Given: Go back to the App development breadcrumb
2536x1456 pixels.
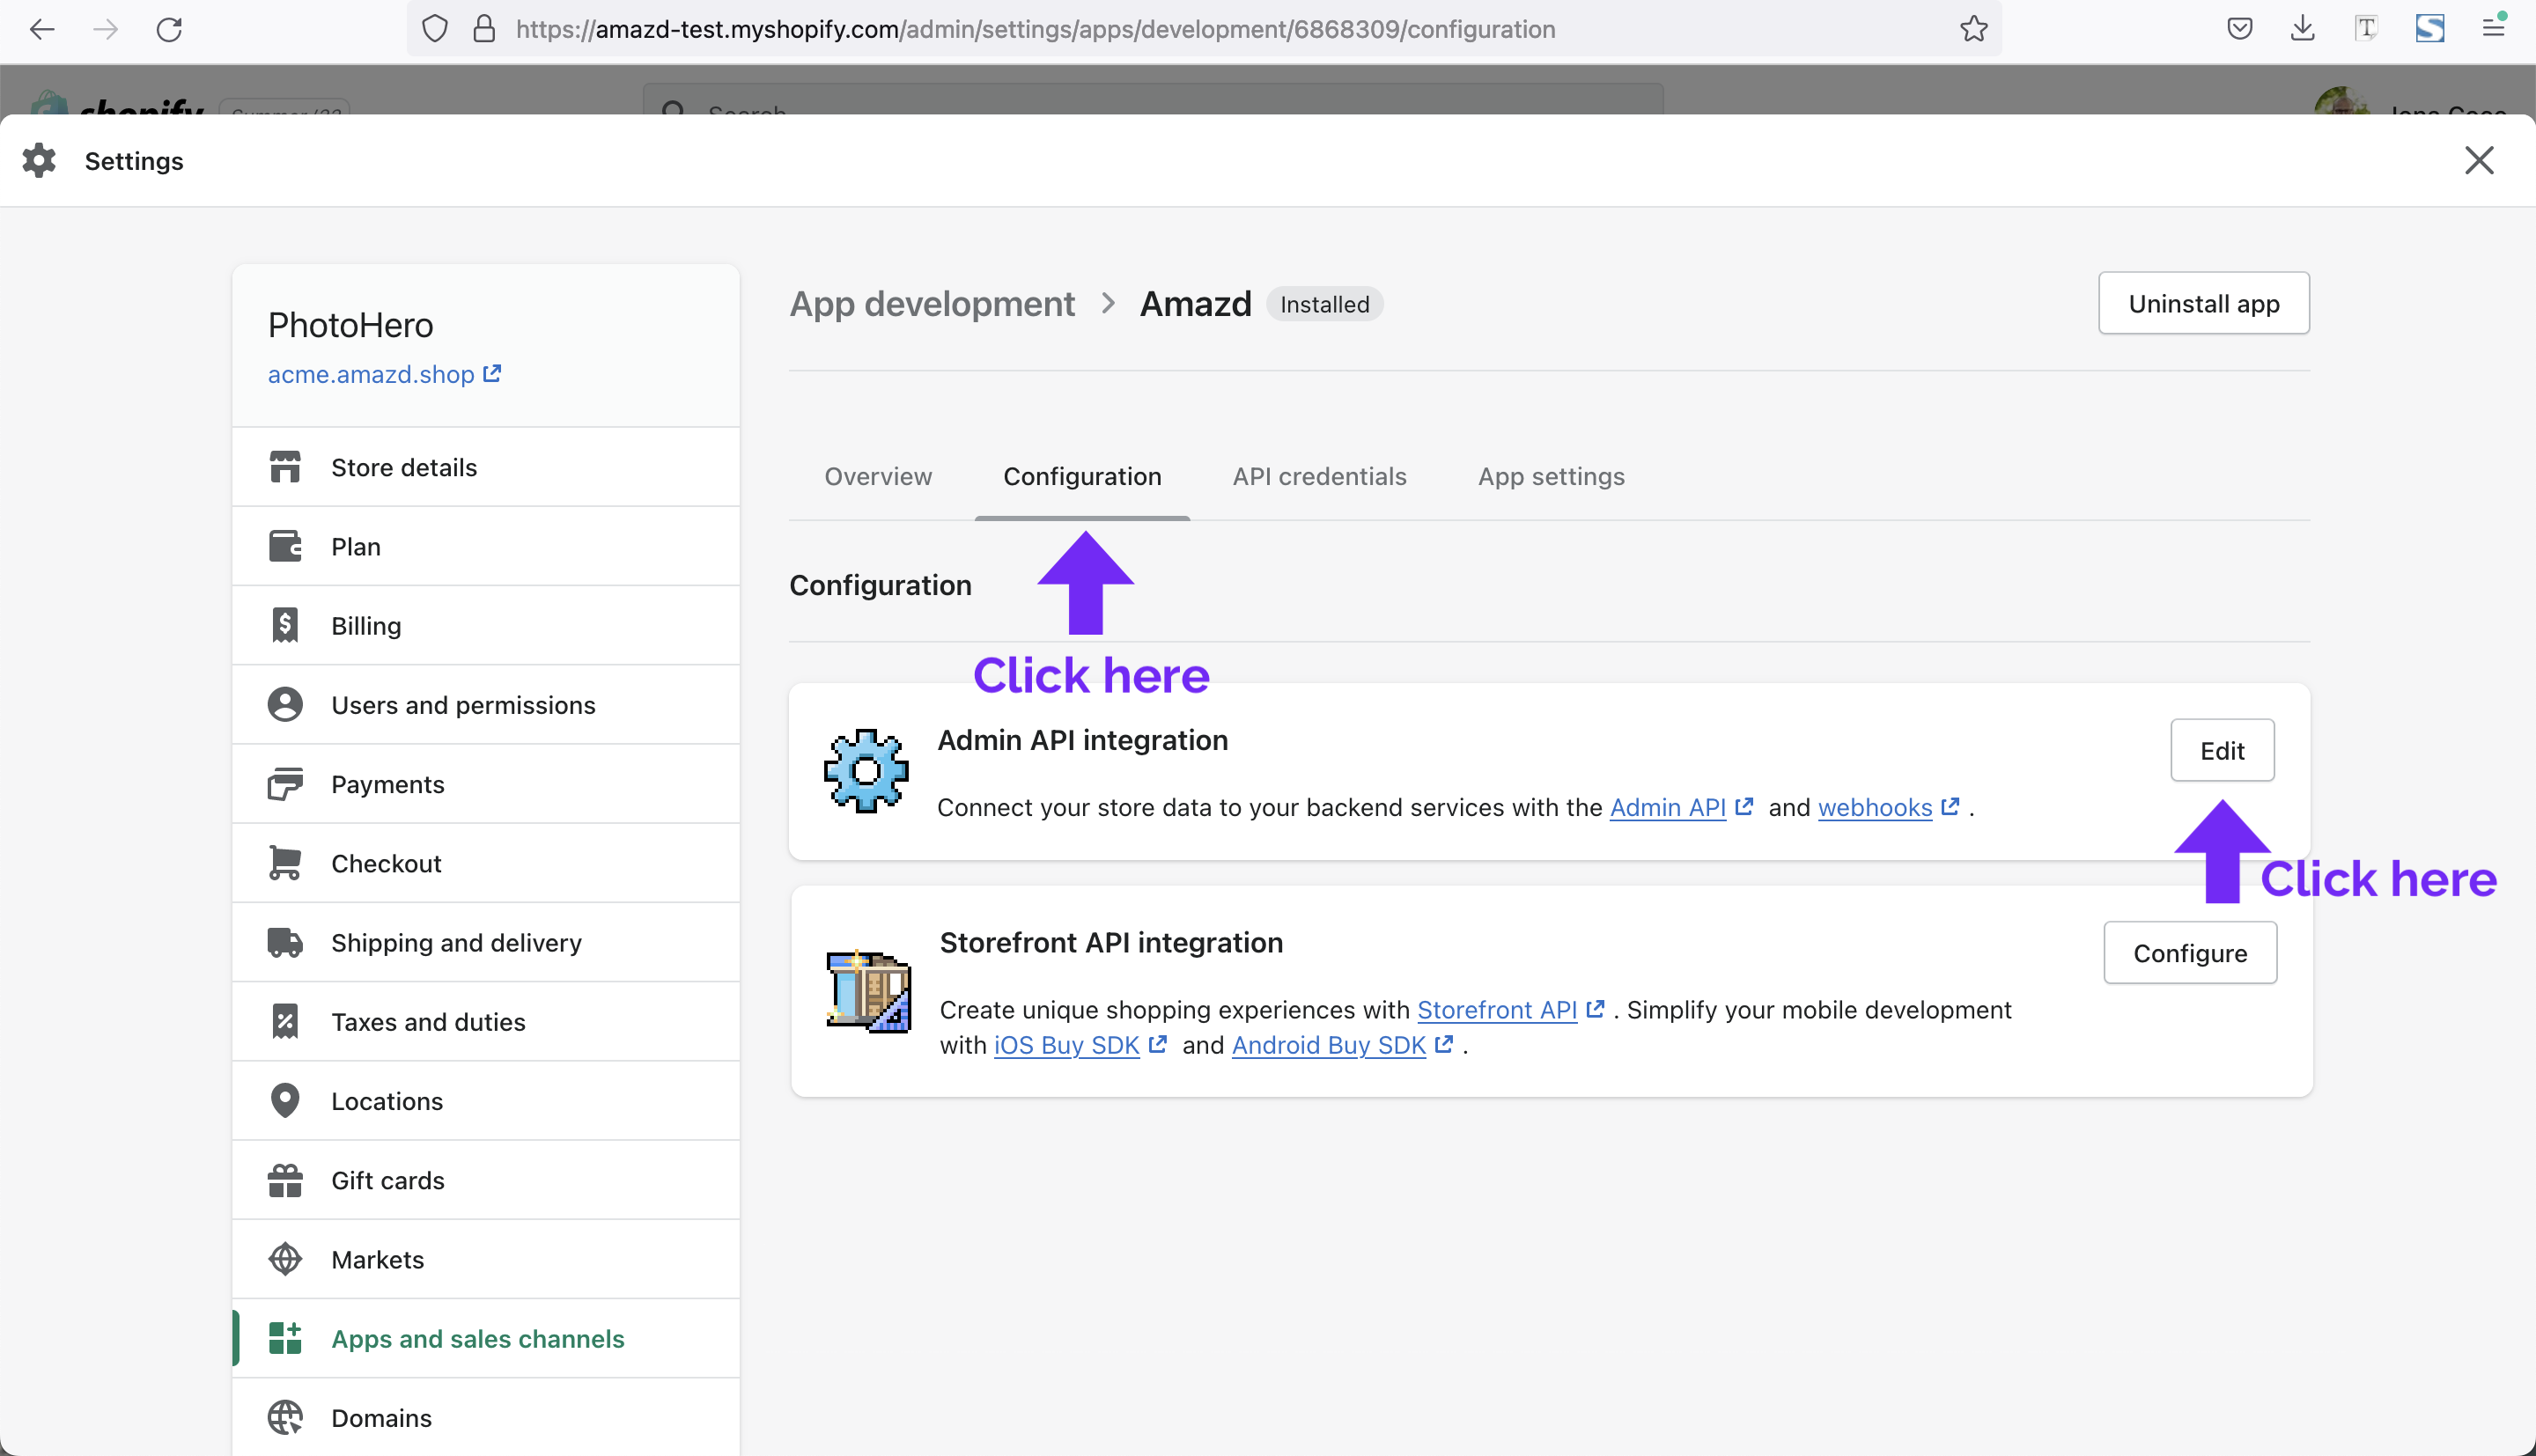Looking at the screenshot, I should [x=932, y=303].
